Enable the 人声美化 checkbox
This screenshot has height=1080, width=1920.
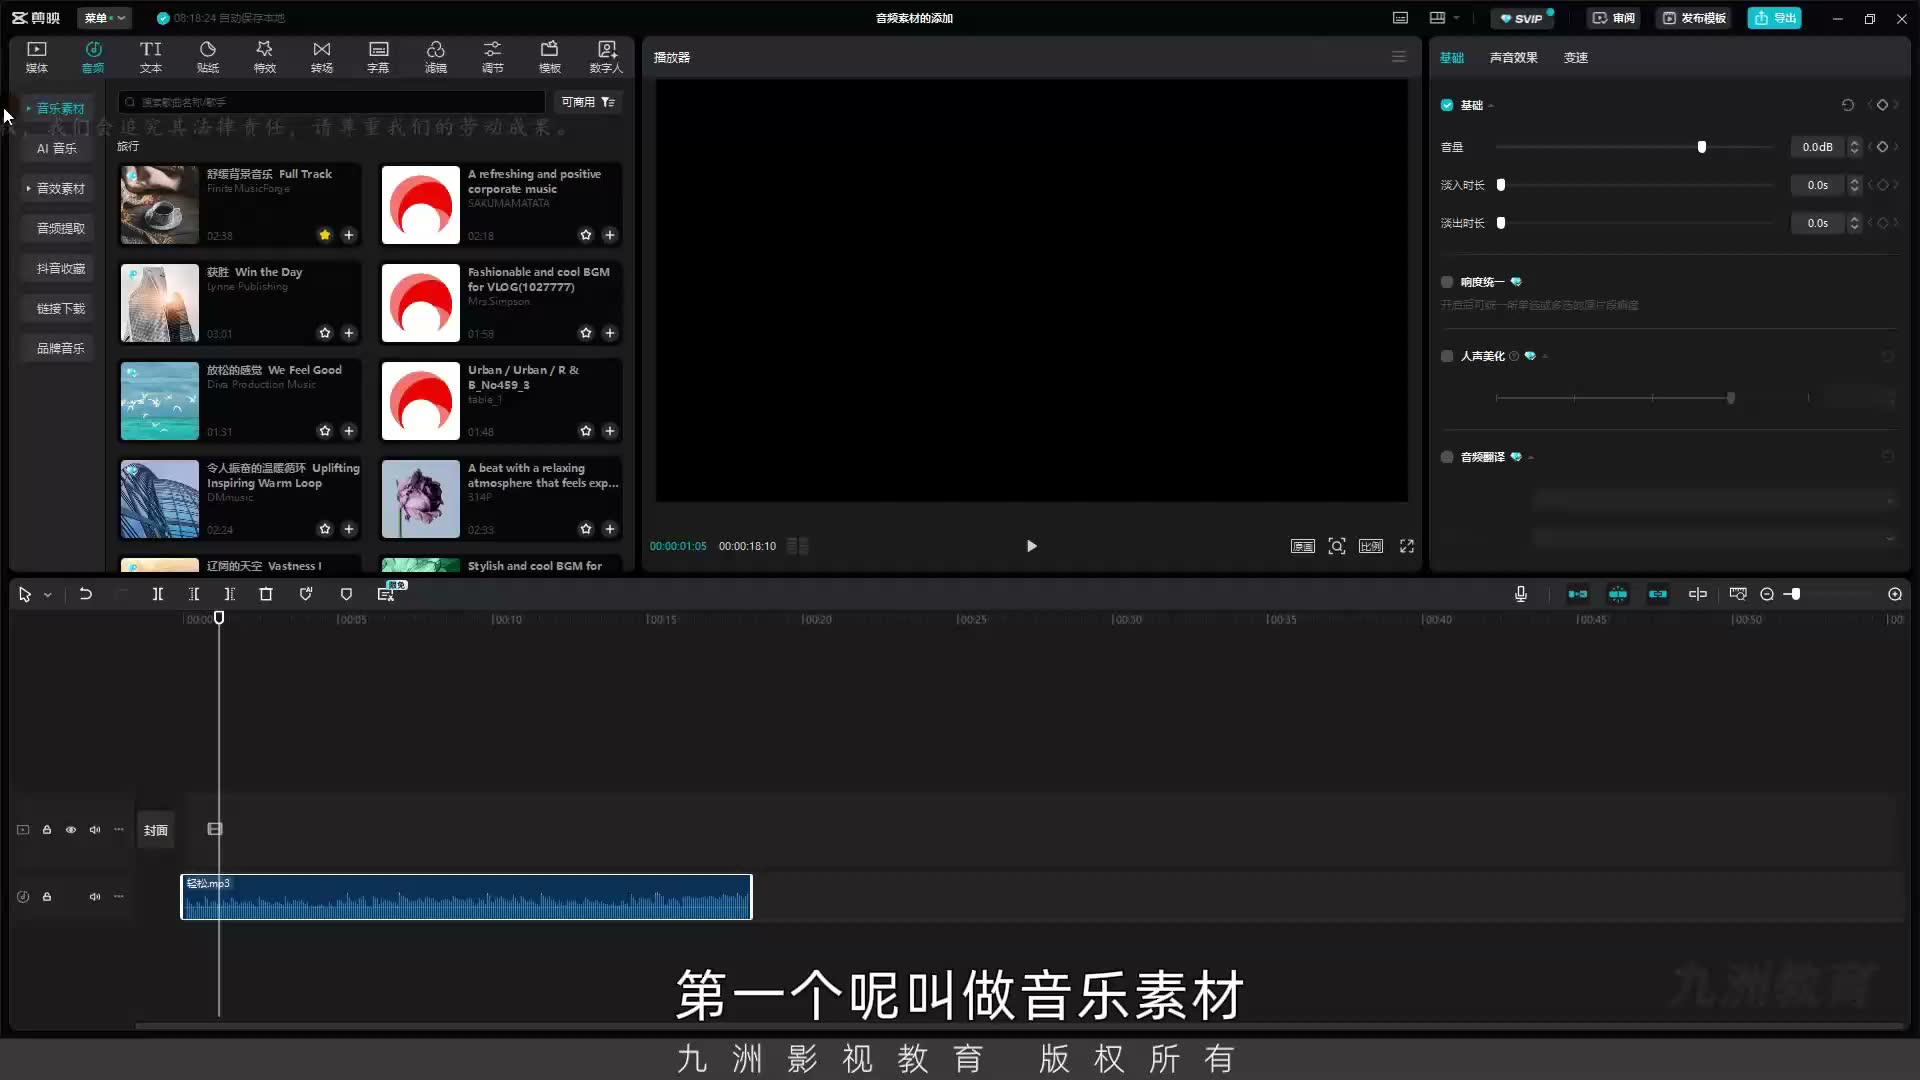coord(1447,356)
